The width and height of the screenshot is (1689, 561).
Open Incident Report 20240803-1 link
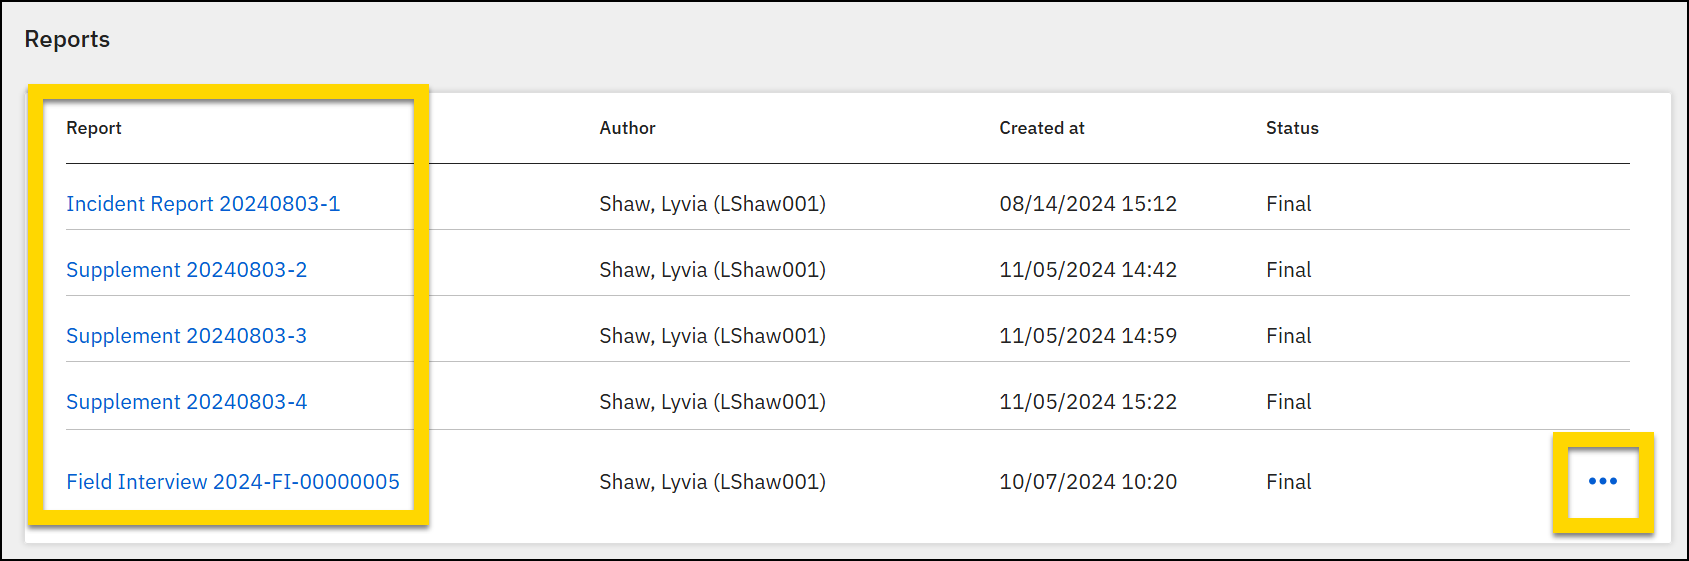(x=203, y=204)
